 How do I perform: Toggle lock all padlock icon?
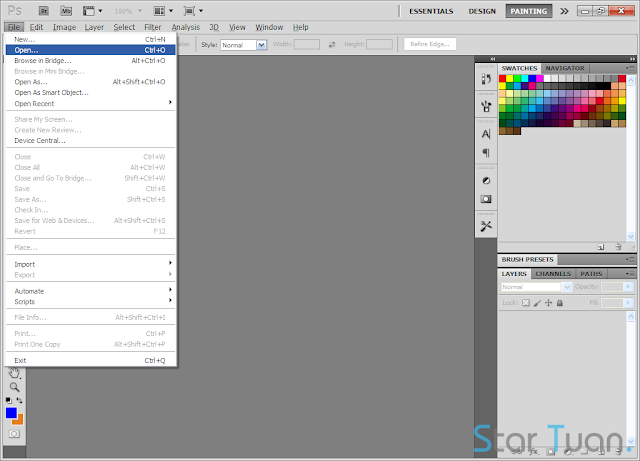click(560, 303)
